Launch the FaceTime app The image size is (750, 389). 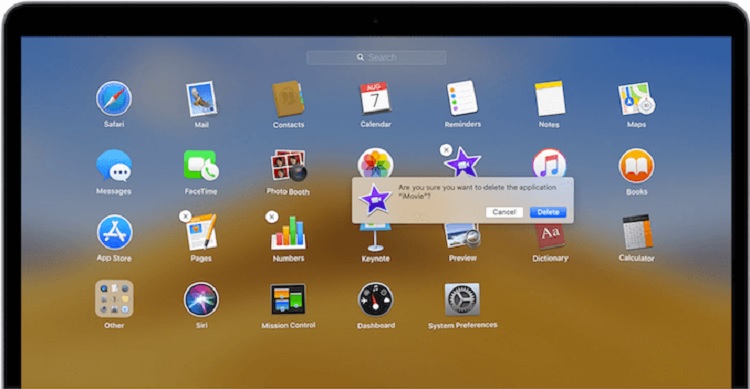201,165
